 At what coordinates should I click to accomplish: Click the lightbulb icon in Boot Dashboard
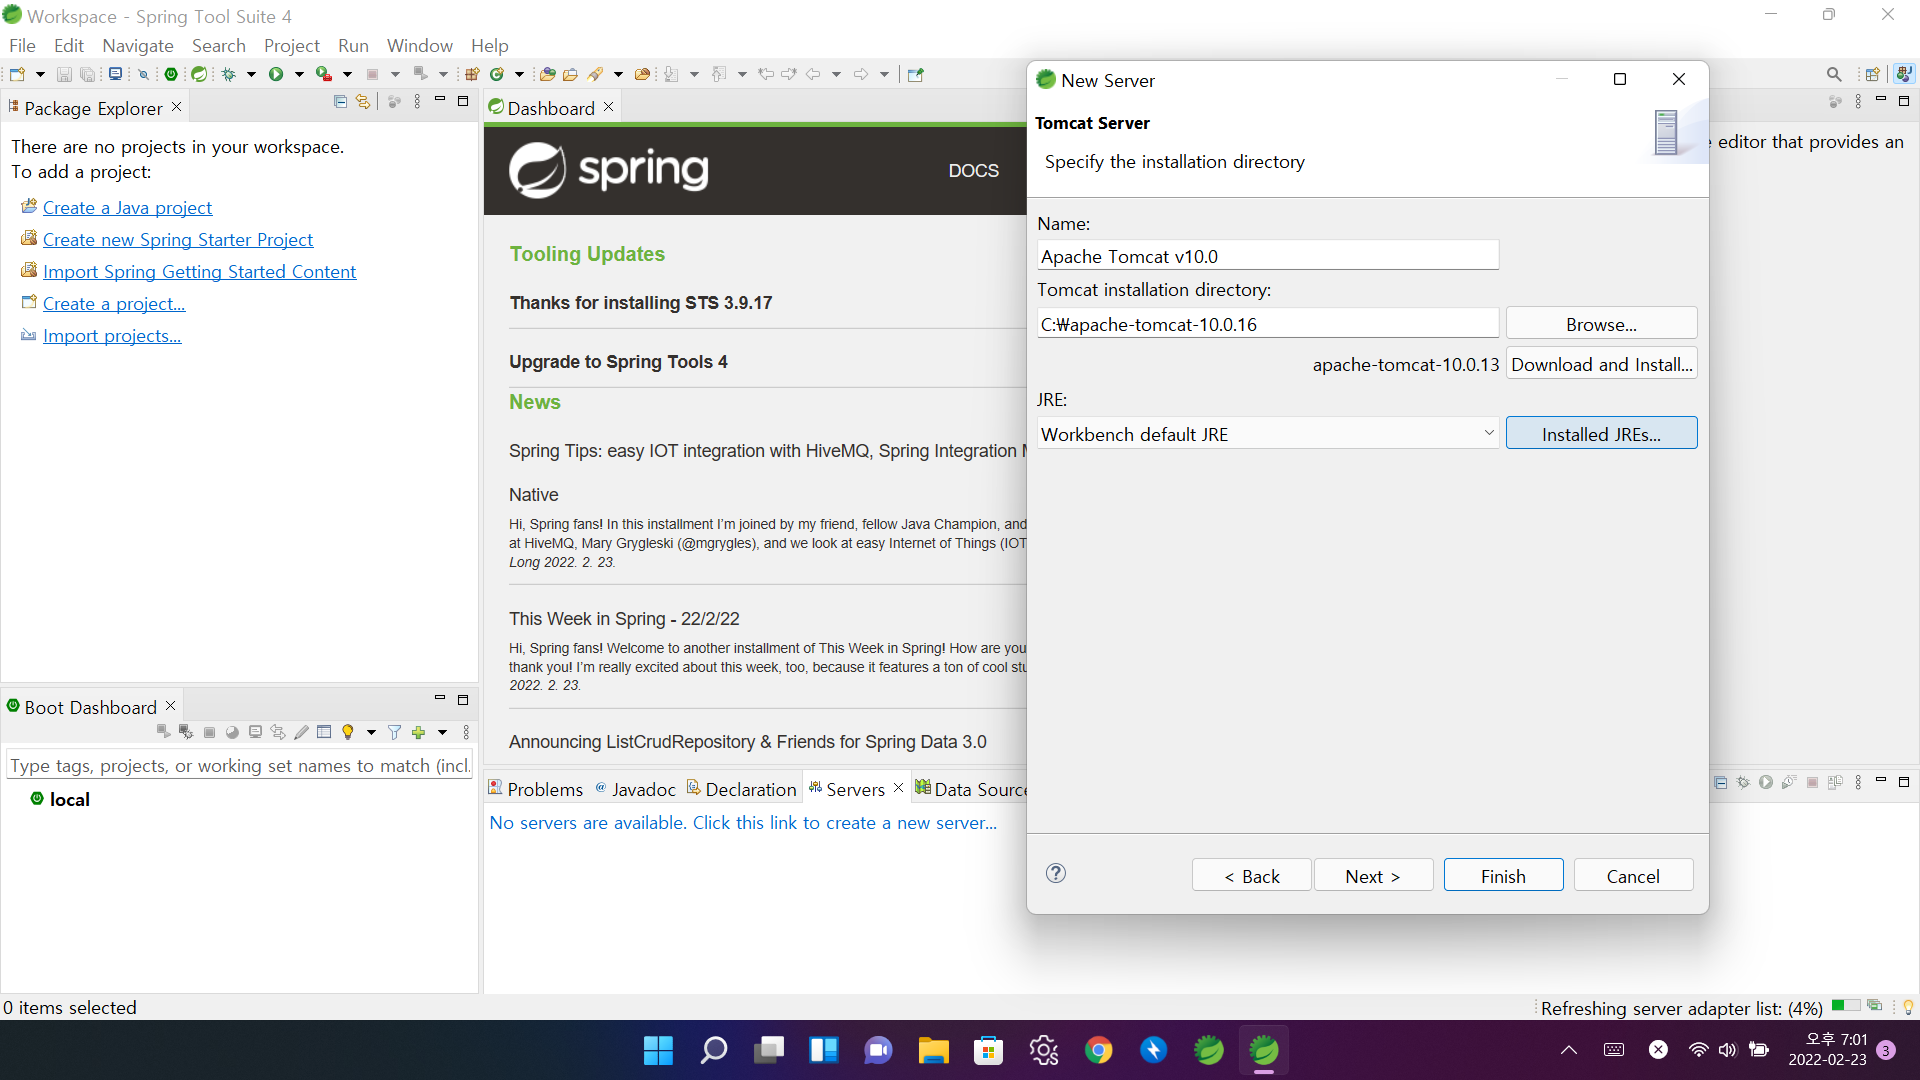348,733
